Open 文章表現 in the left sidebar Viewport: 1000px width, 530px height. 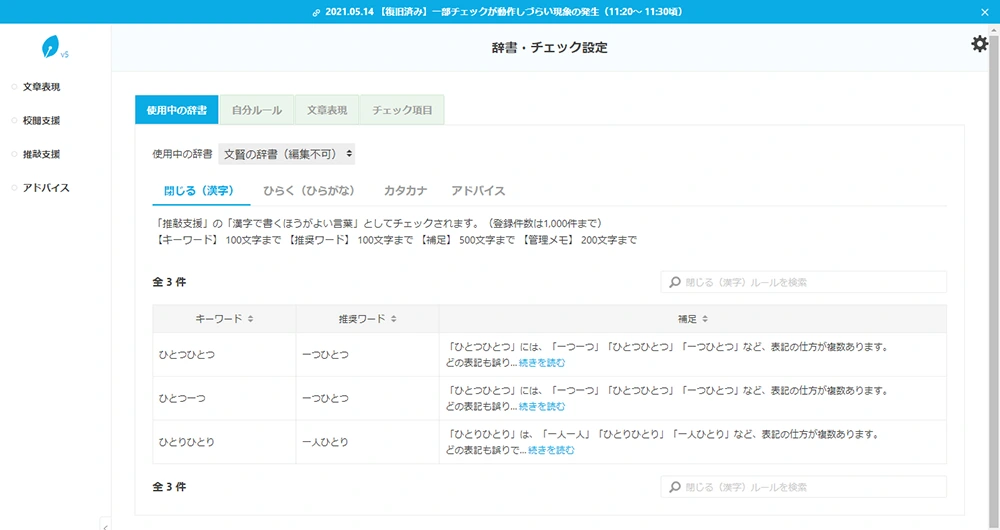41,87
